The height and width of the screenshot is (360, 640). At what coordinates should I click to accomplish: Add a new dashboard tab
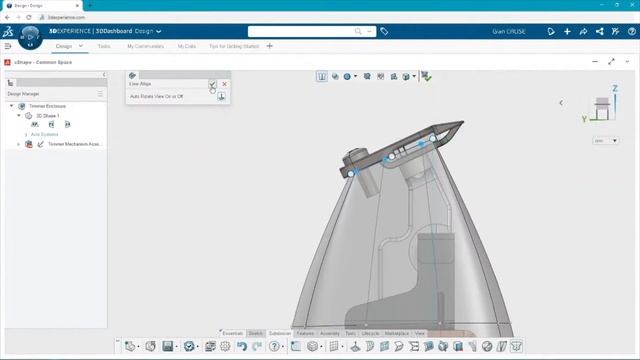pos(269,46)
